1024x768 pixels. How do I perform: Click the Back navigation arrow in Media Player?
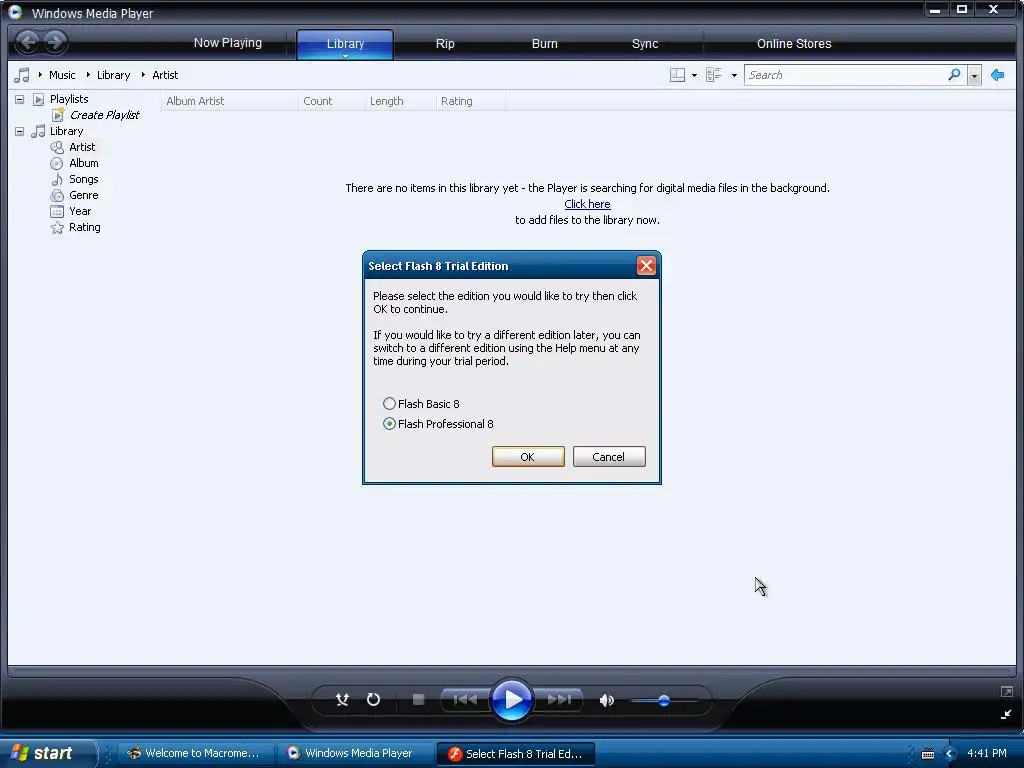pyautogui.click(x=27, y=42)
